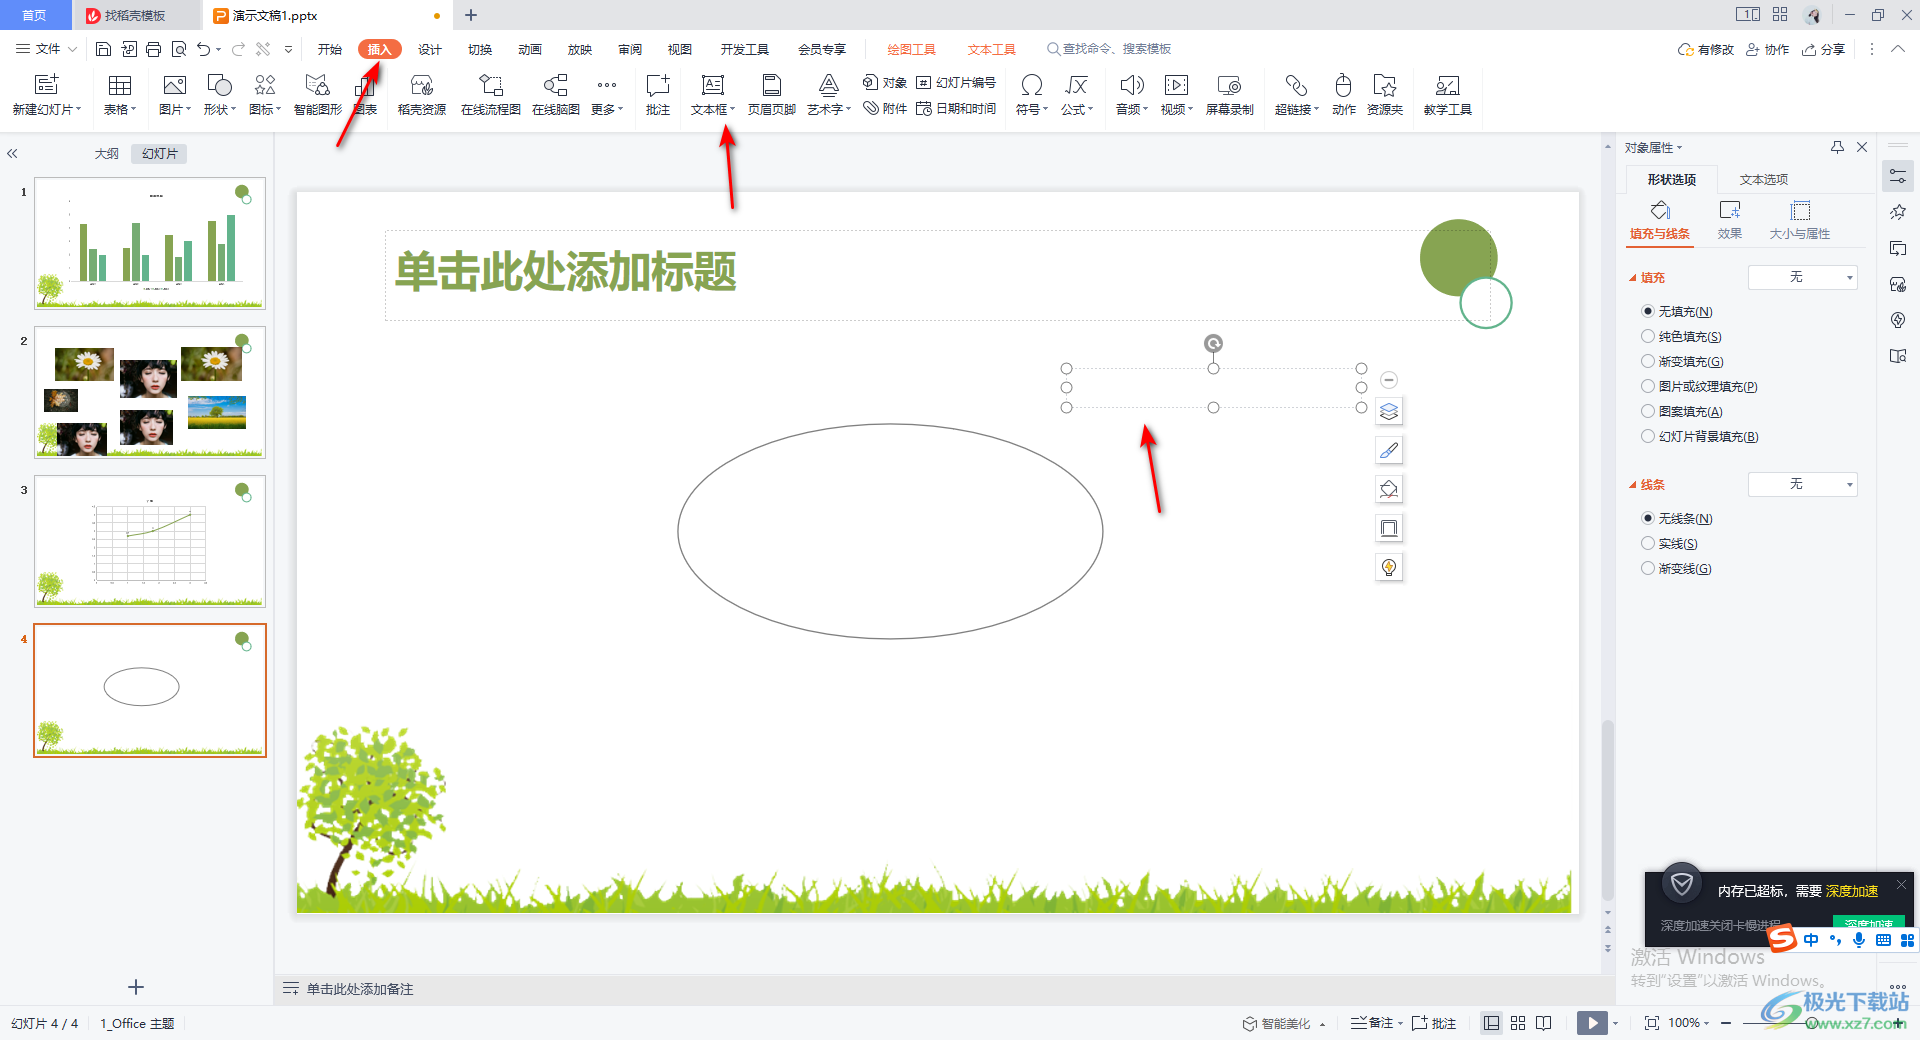Open the Fill (填充) preset dropdown
Screen dimensions: 1920x1040
(x=1802, y=277)
